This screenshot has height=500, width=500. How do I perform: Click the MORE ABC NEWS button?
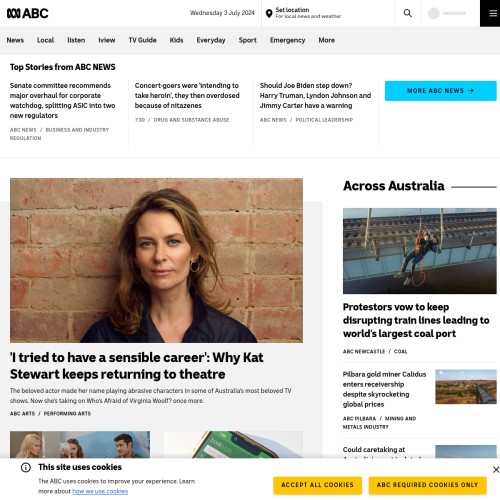[440, 91]
